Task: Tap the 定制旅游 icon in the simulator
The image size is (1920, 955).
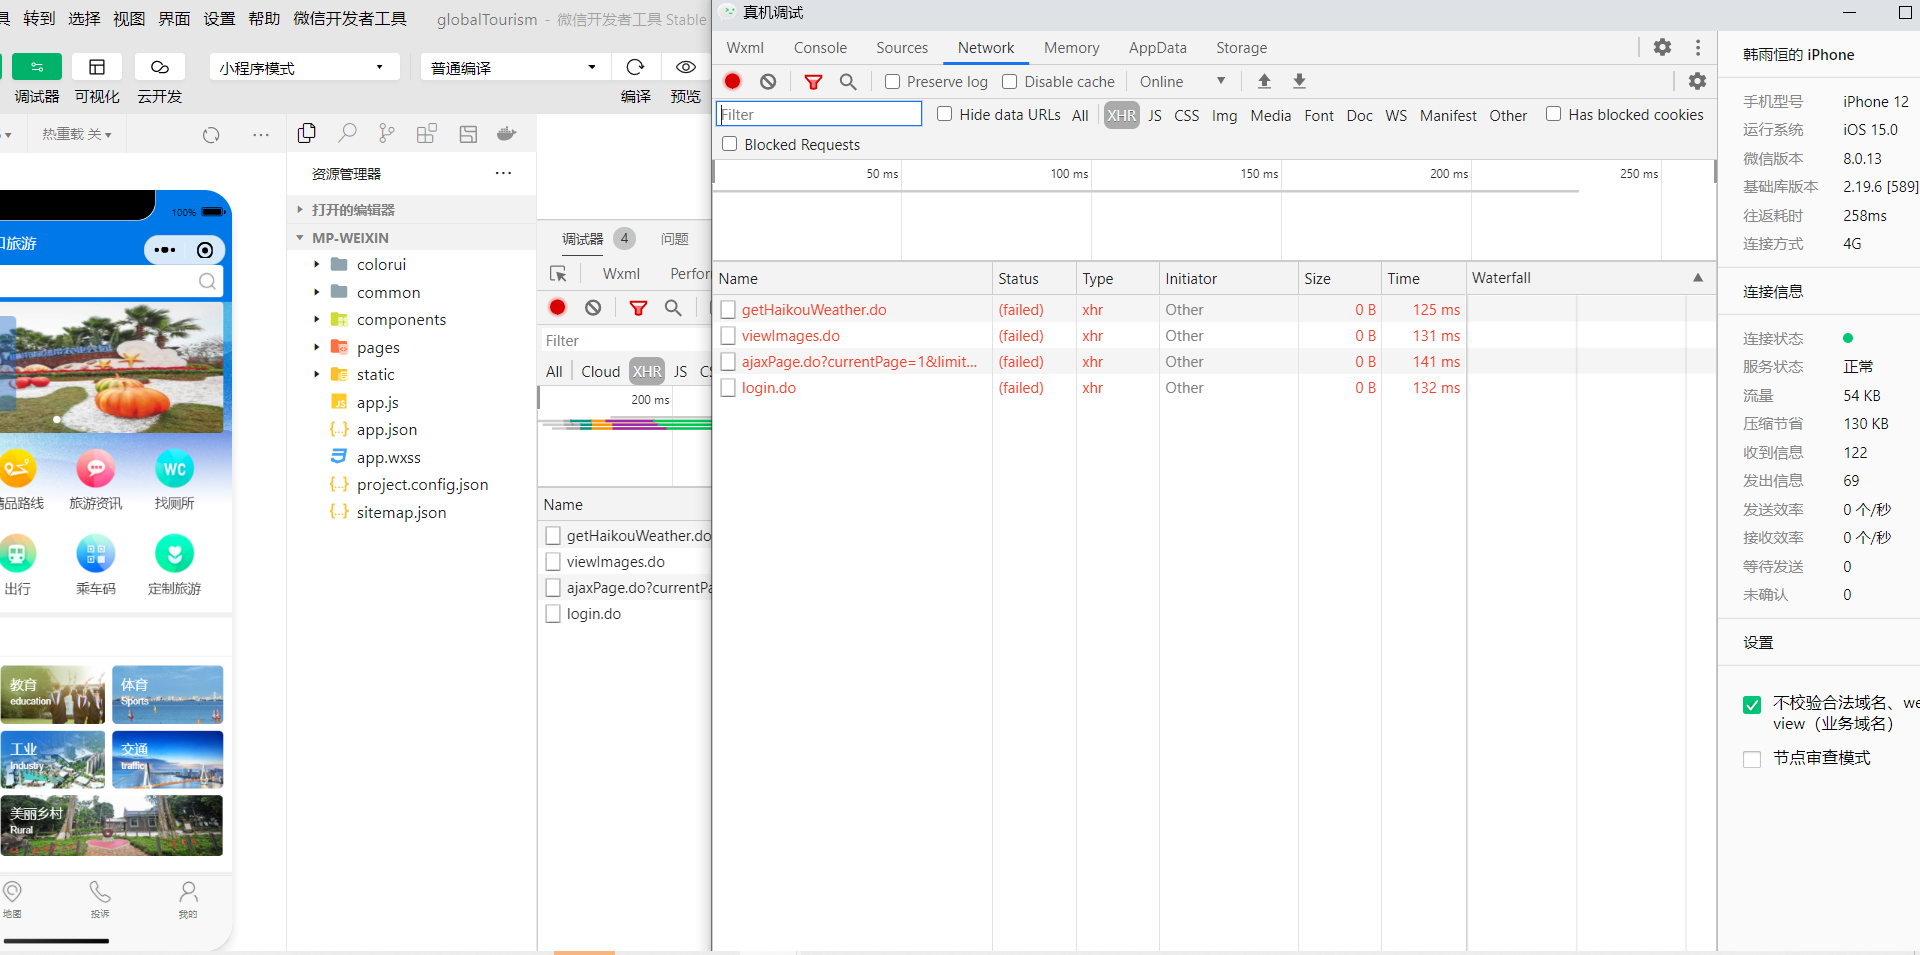Action: pos(175,553)
